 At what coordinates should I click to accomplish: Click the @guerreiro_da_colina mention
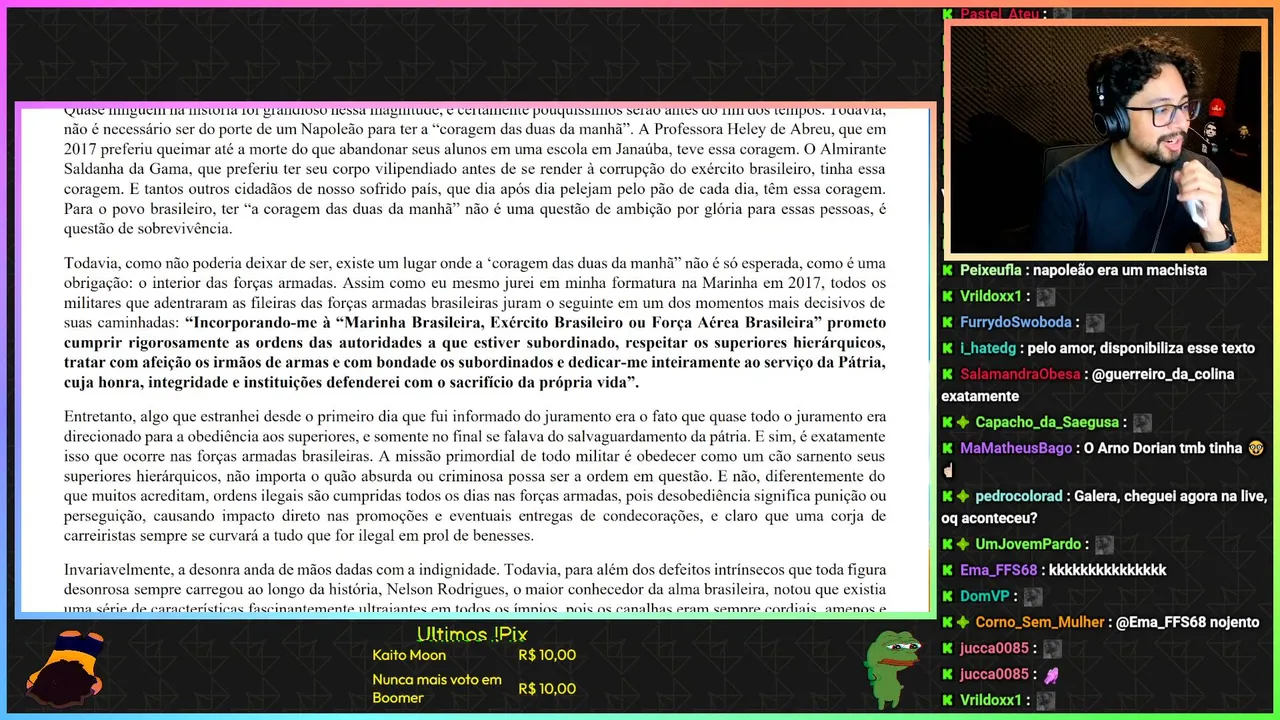(1163, 375)
